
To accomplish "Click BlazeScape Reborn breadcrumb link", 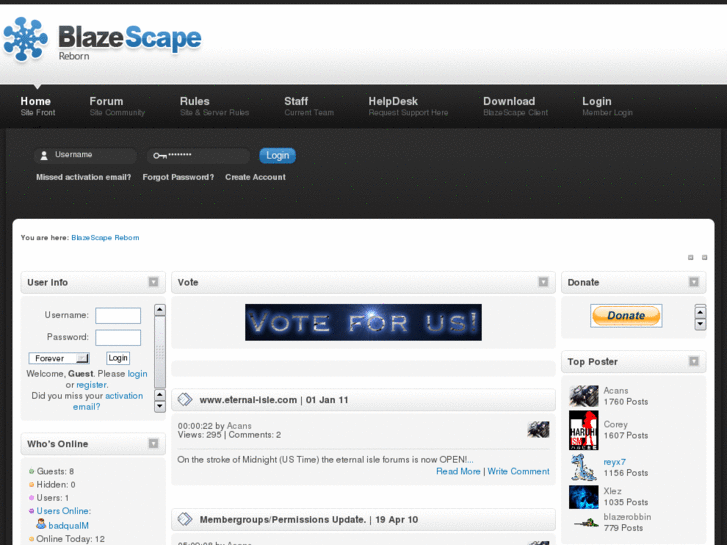I will 105,237.
